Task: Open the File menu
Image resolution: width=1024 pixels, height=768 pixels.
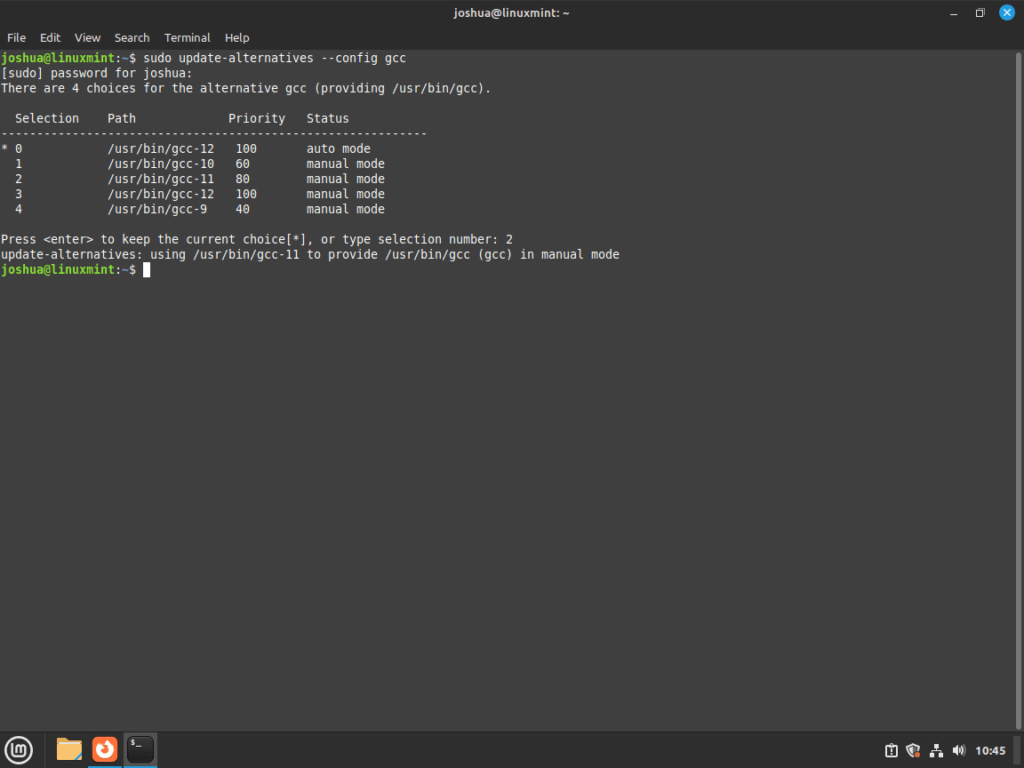Action: (x=16, y=38)
